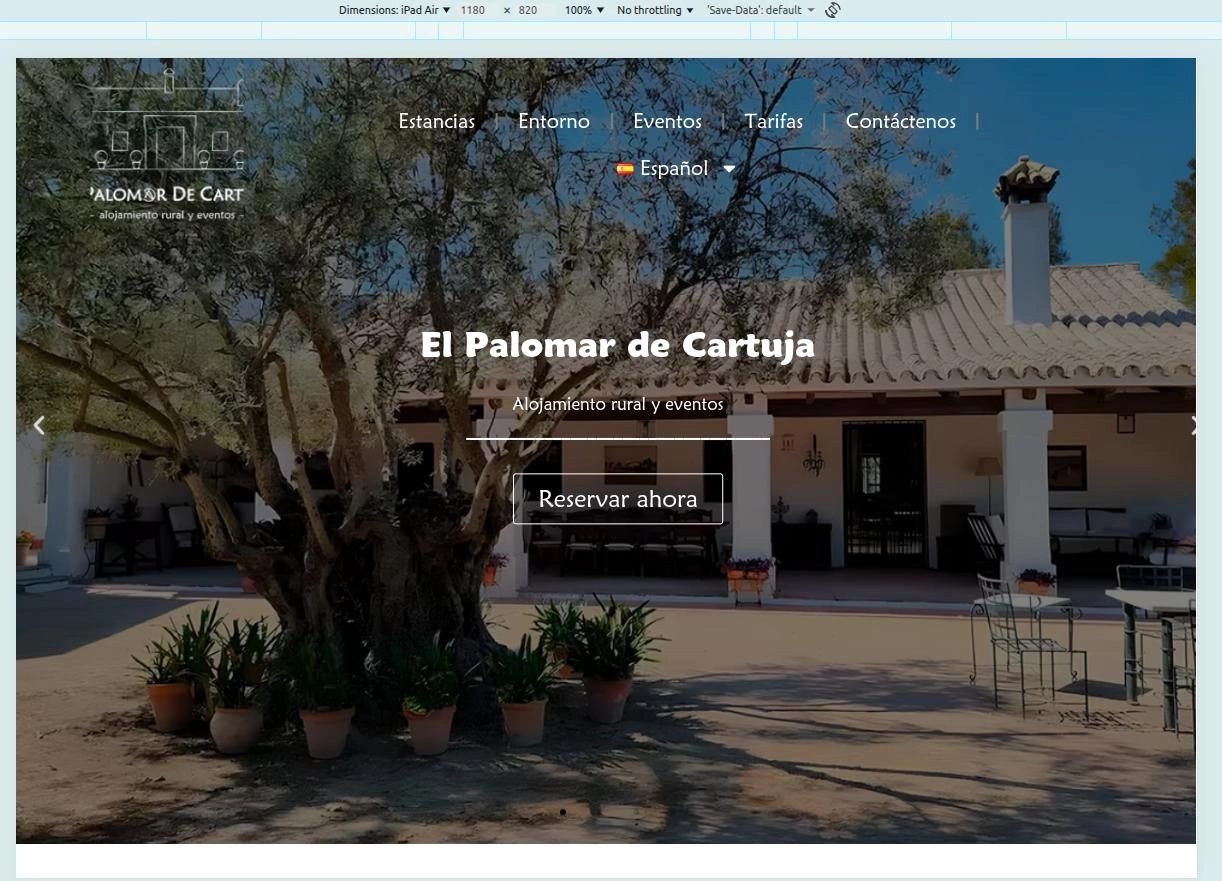Viewport: 1222px width, 881px height.
Task: Click the El Palomar de Cartuja heading
Action: pos(617,345)
